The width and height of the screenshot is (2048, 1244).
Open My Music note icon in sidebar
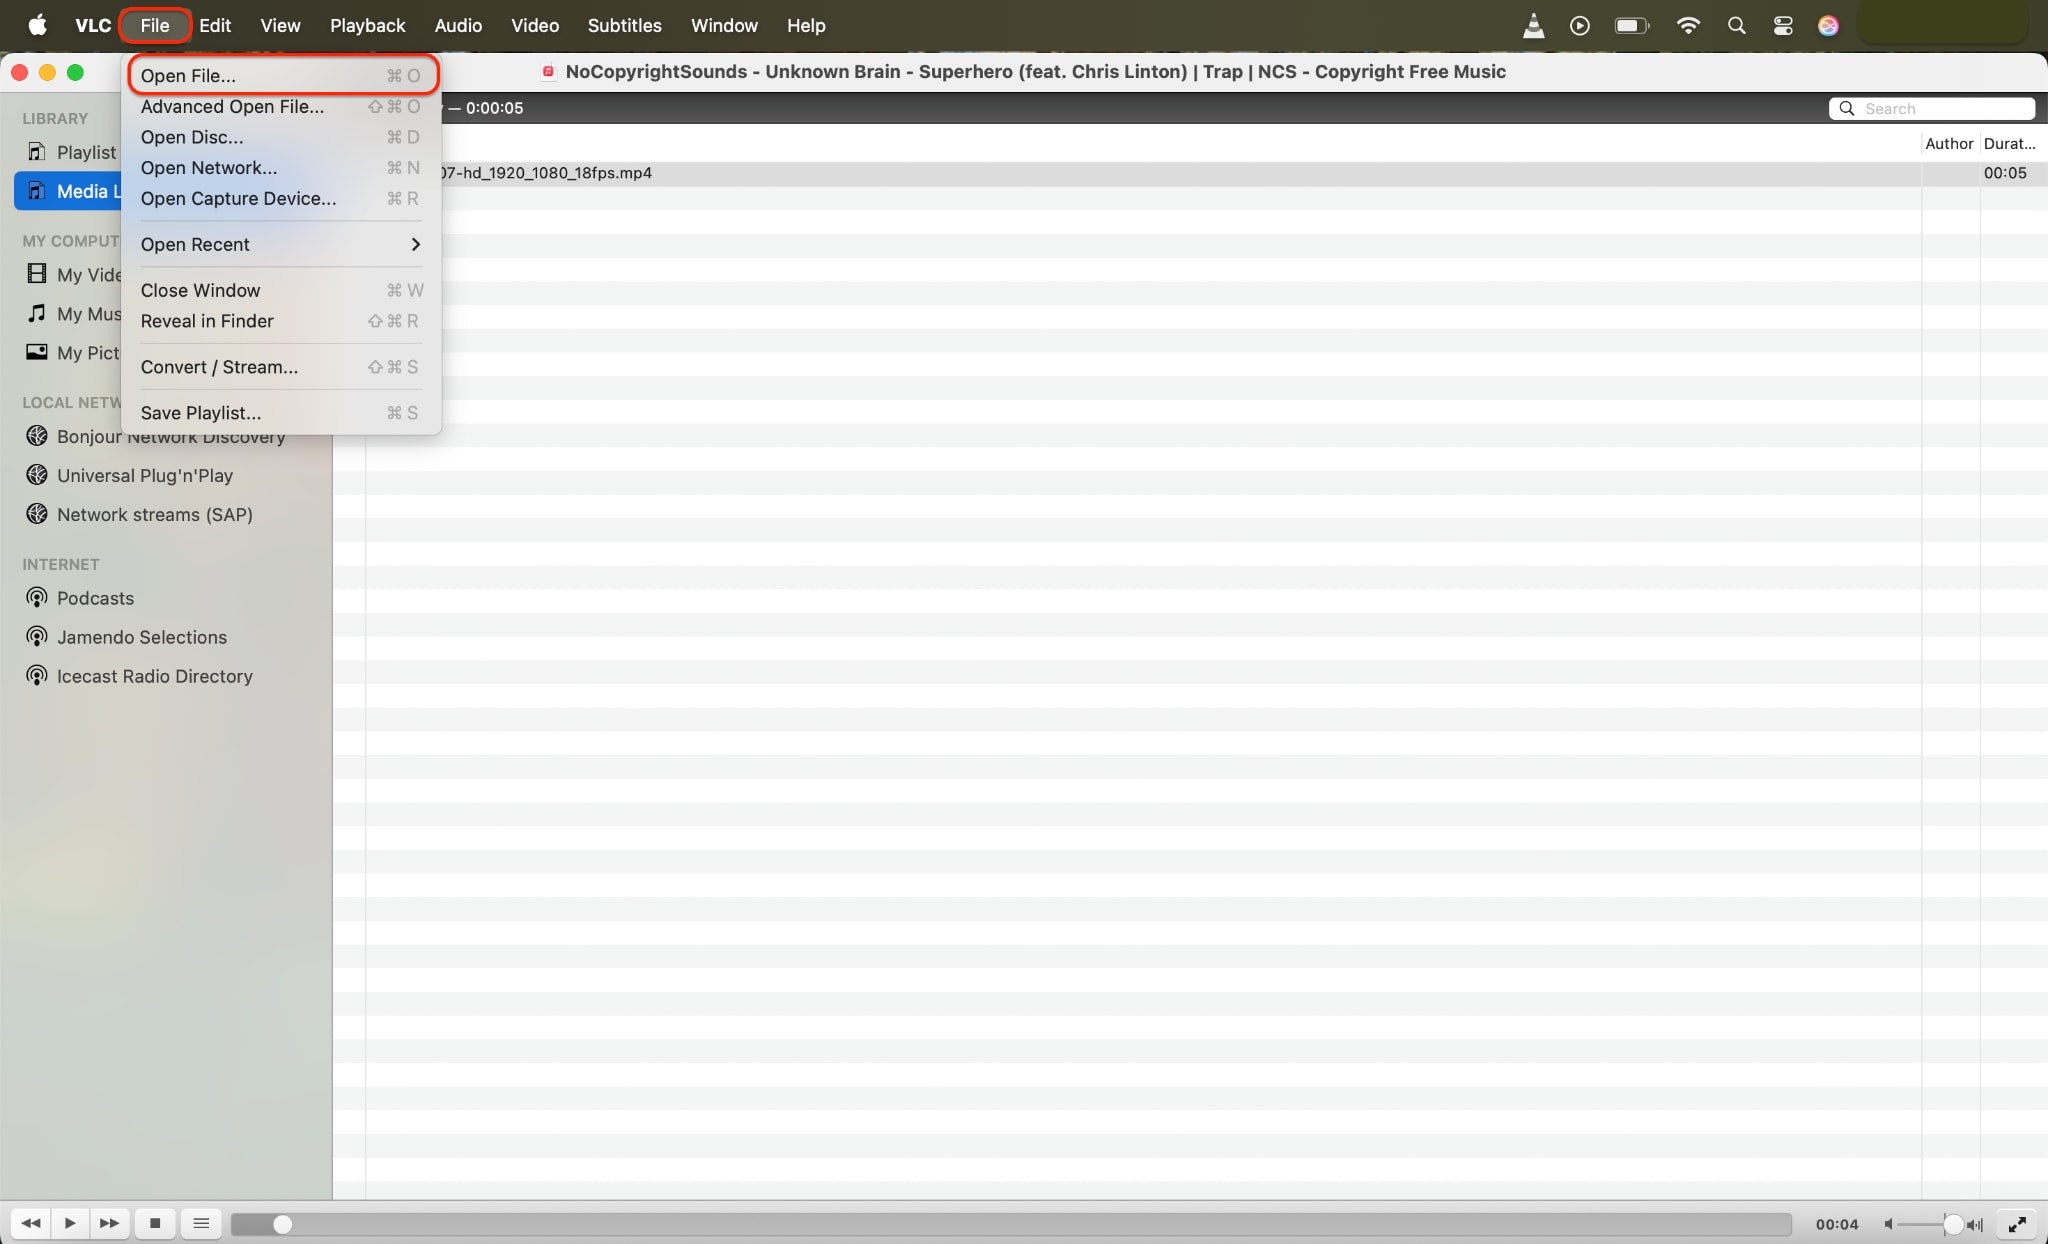(37, 313)
